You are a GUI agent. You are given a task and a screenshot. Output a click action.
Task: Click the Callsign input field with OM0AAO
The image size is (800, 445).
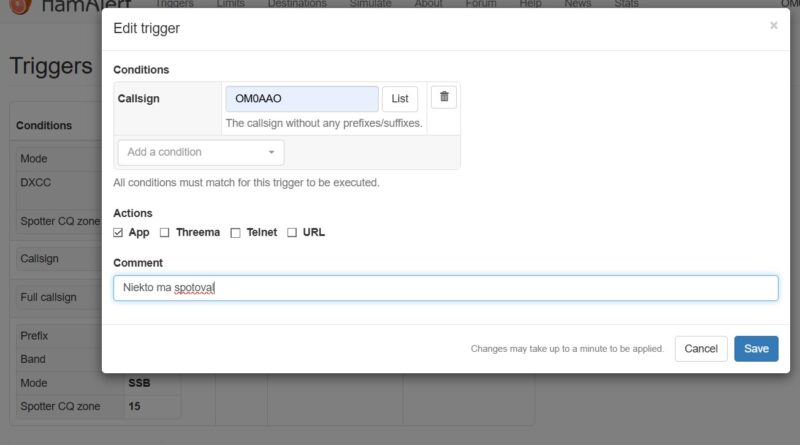(302, 98)
